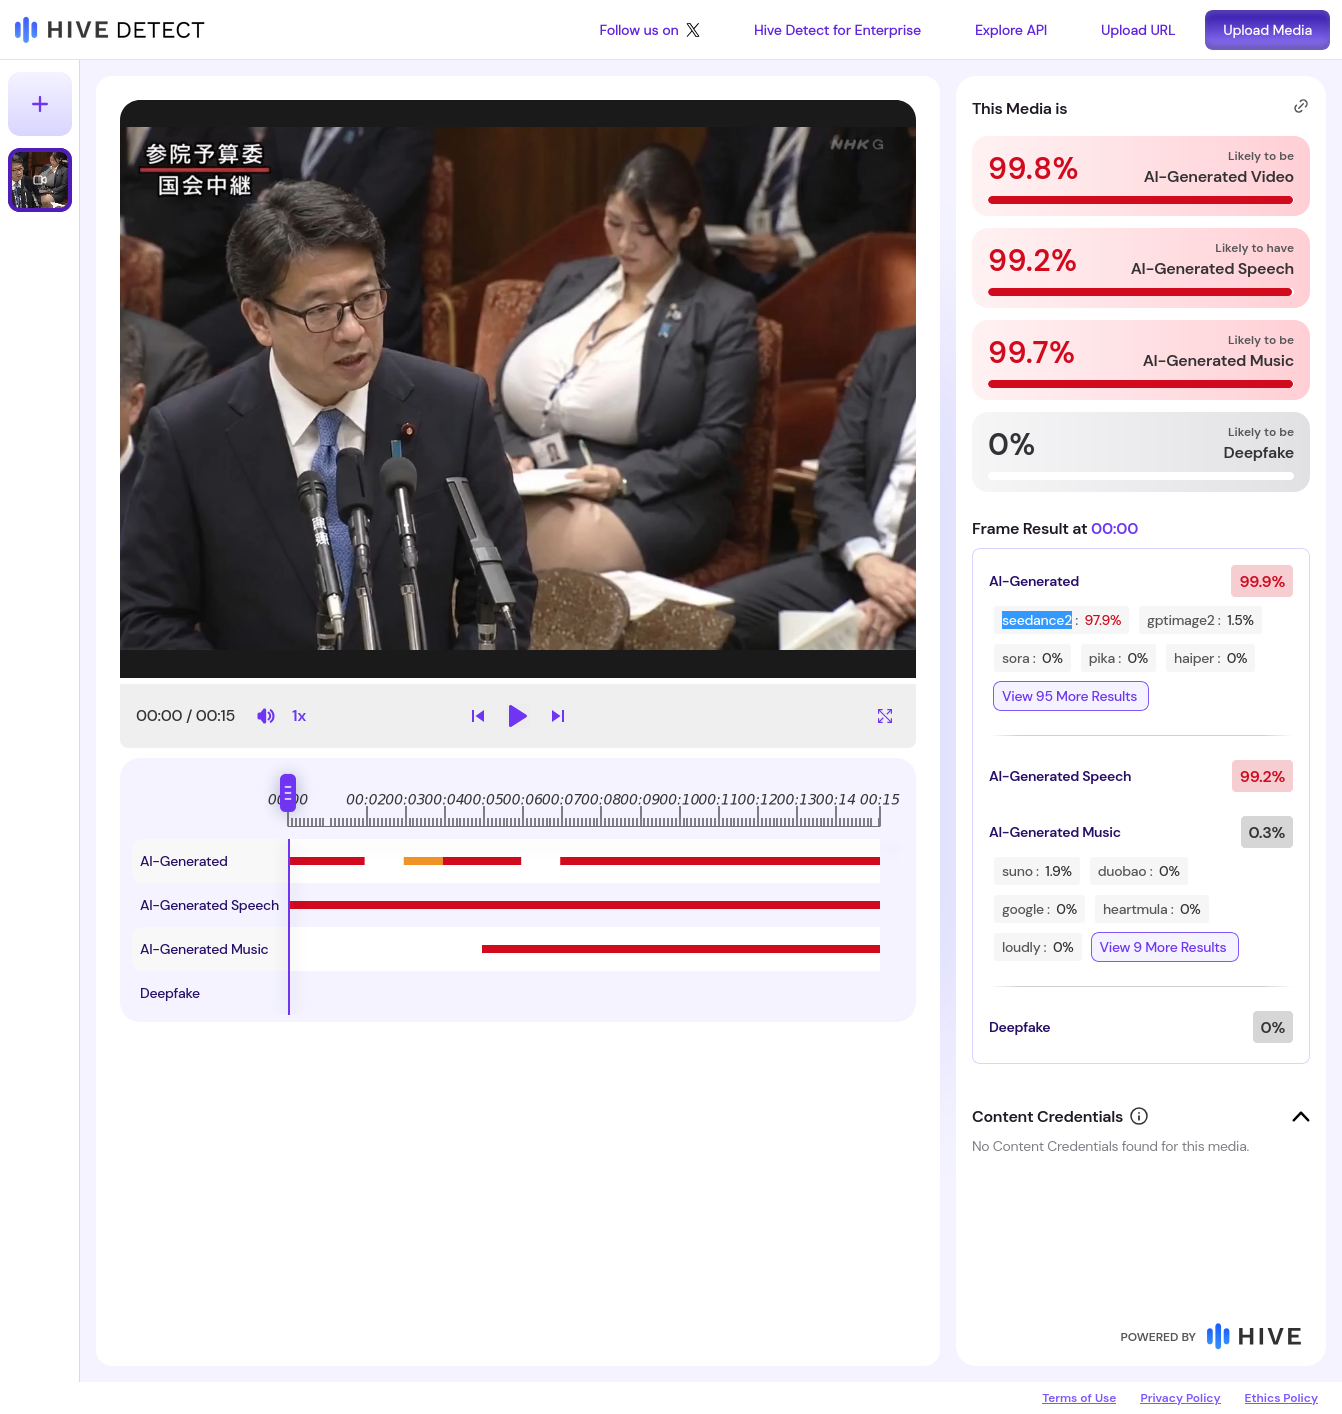The width and height of the screenshot is (1342, 1414).
Task: Copy the result share link icon
Action: click(1301, 106)
